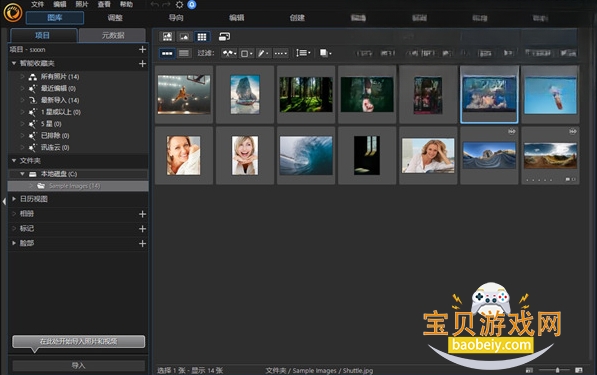Add a new tag (标记) plus icon
Viewport: 597px width, 375px height.
point(142,228)
